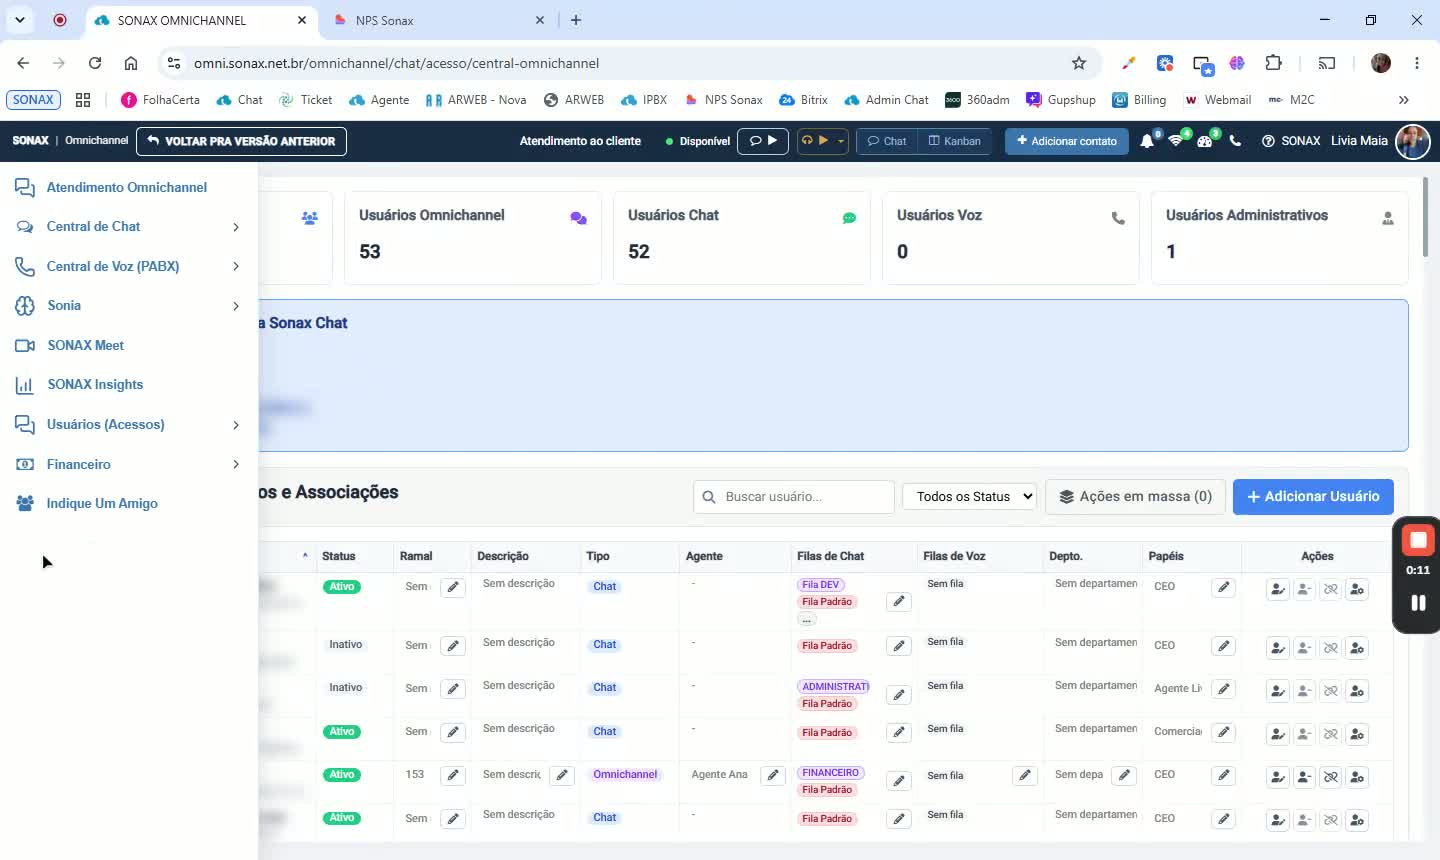Screen dimensions: 1440x860
Task: Open the SONAX Meet video icon
Action: click(25, 345)
